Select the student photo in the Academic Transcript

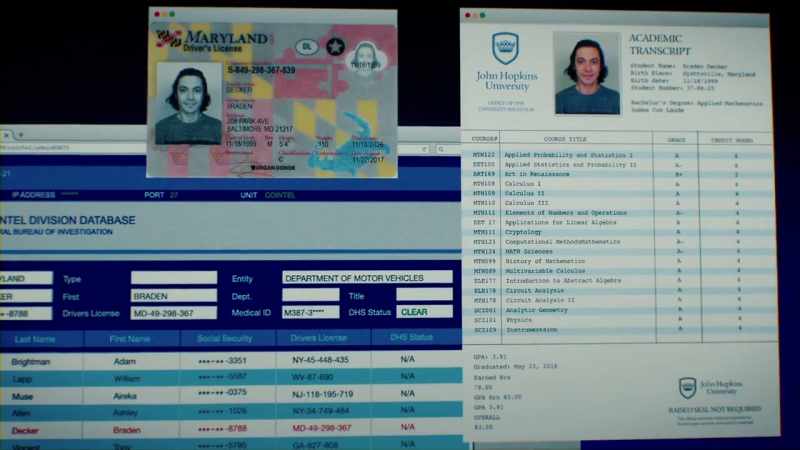coord(587,73)
